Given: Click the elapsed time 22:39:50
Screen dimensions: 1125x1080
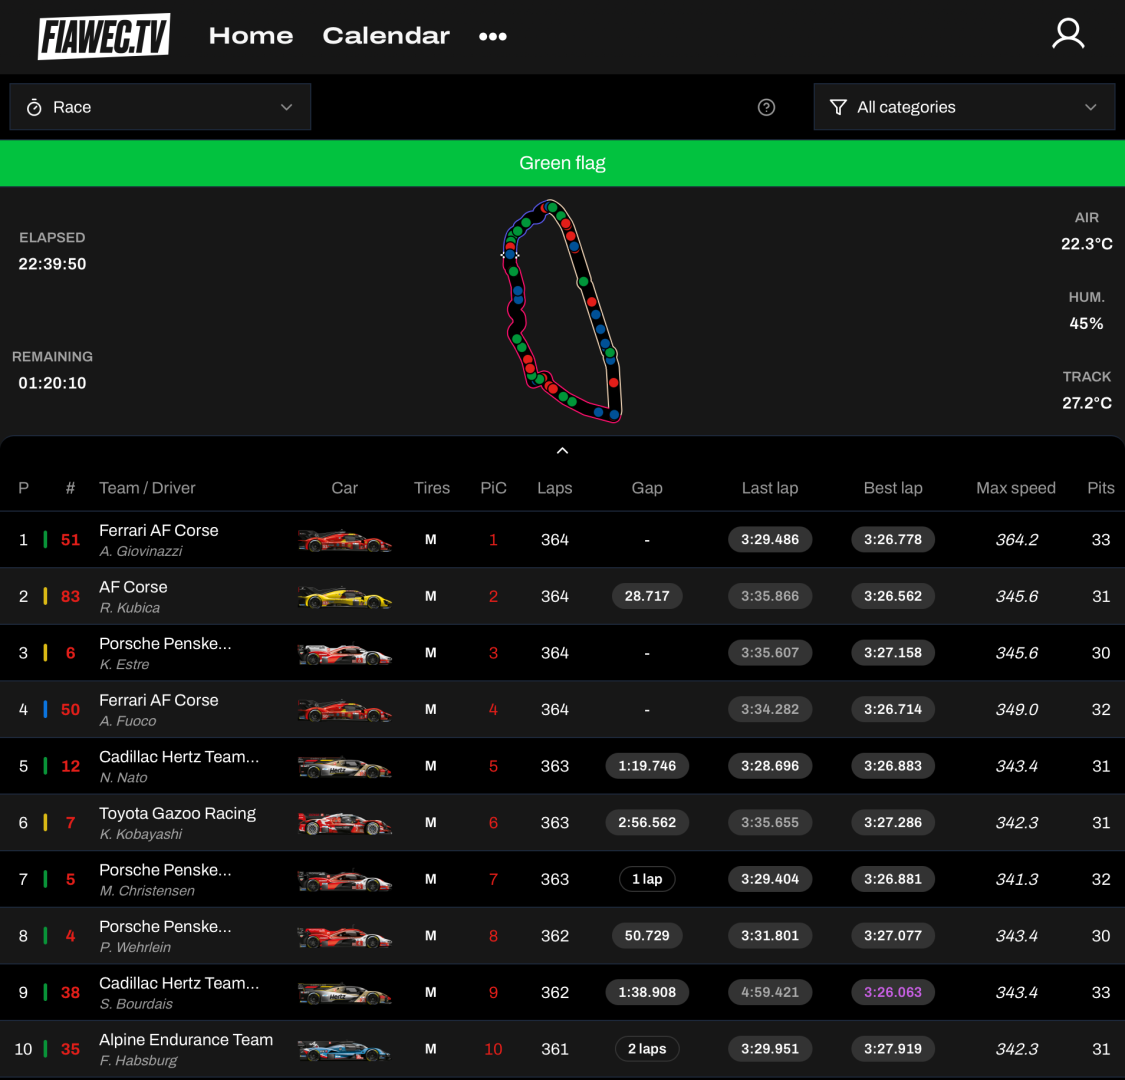Looking at the screenshot, I should tap(52, 264).
